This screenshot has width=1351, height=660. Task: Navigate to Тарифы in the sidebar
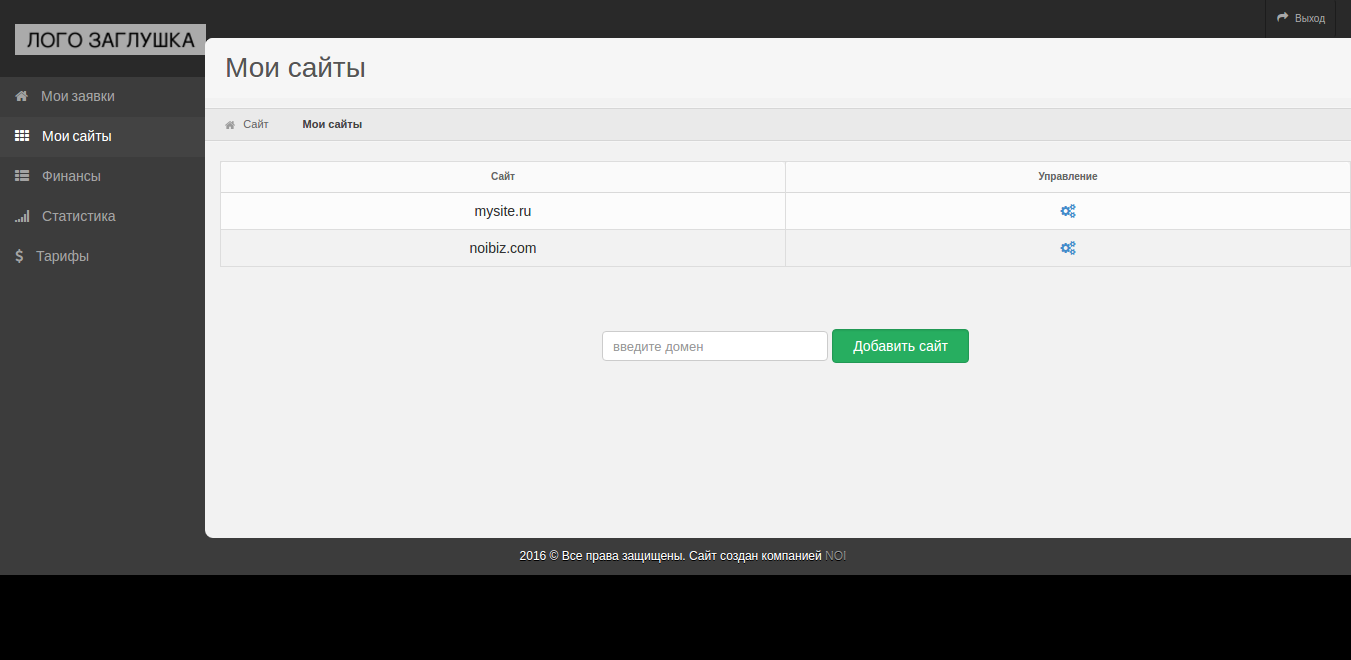point(102,256)
